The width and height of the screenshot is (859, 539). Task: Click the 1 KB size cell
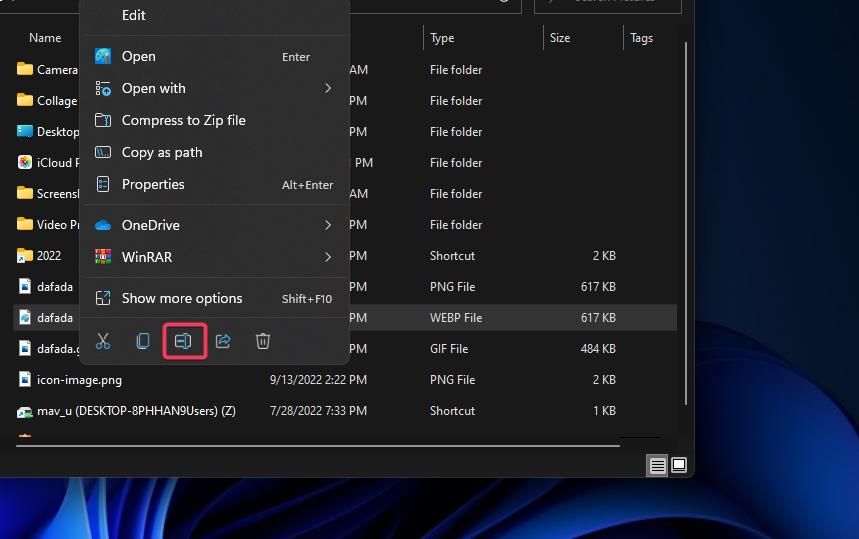(x=604, y=411)
